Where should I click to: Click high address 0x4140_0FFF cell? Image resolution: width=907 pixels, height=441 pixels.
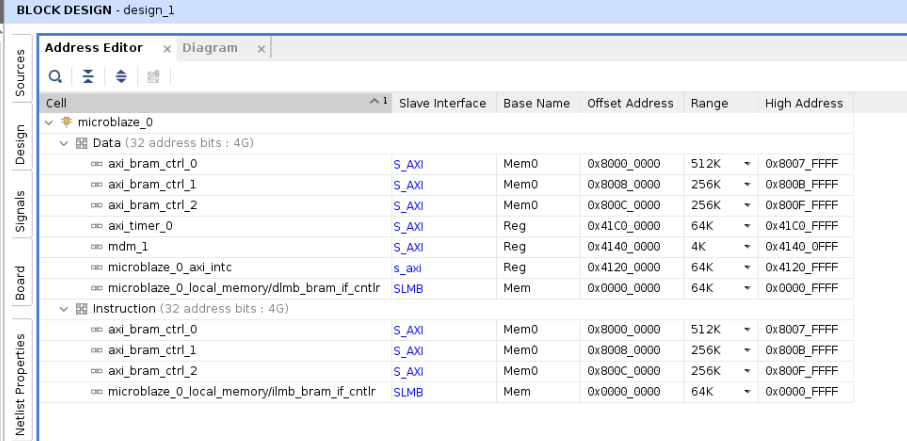point(801,247)
